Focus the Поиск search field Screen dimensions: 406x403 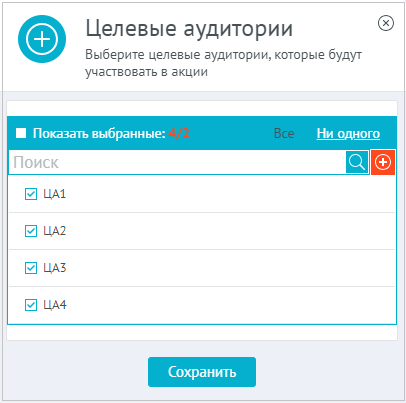pyautogui.click(x=177, y=162)
